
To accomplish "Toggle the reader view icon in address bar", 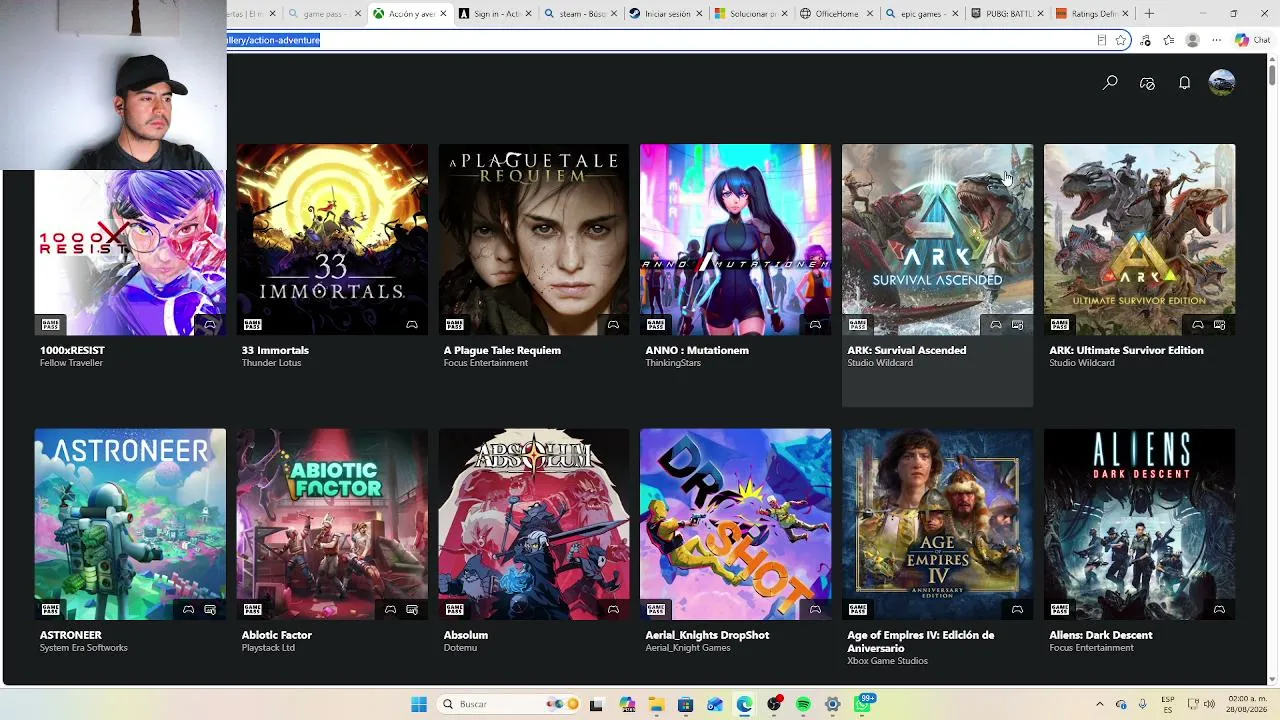I will pyautogui.click(x=1101, y=40).
